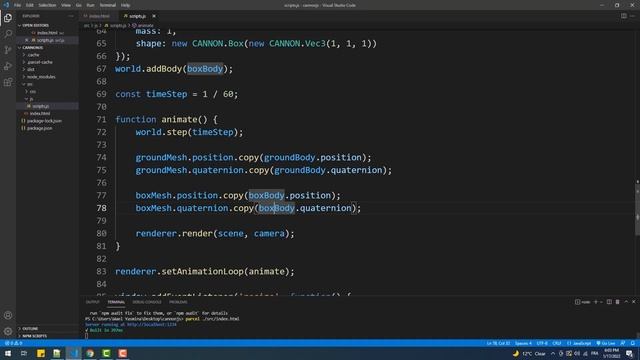Expand the NPM SCRIPTS section
Image resolution: width=640 pixels, height=360 pixels.
pos(47,336)
